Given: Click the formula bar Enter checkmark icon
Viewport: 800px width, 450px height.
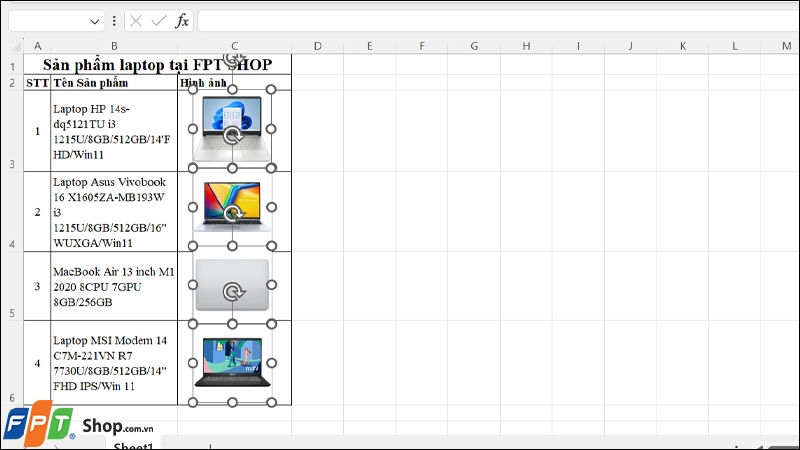Looking at the screenshot, I should pyautogui.click(x=159, y=21).
